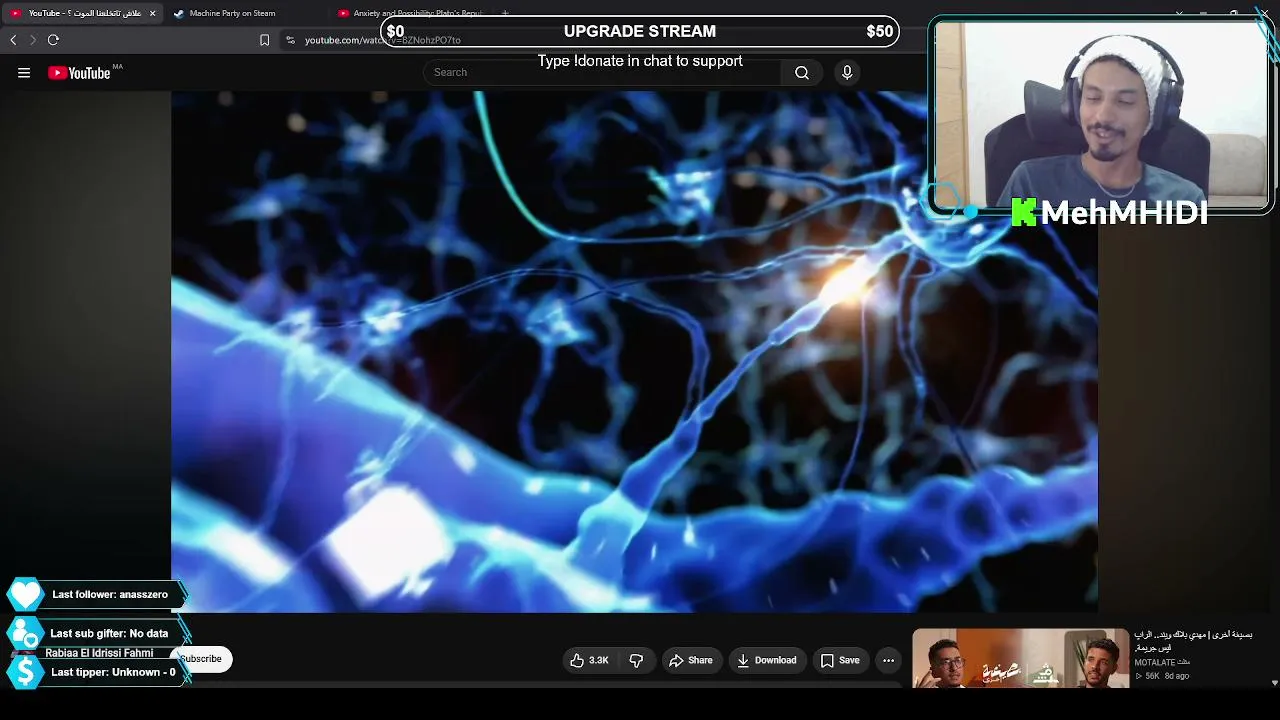Switch to Machine Party on Steam tab
Screen dimensions: 1280x720
[245, 14]
